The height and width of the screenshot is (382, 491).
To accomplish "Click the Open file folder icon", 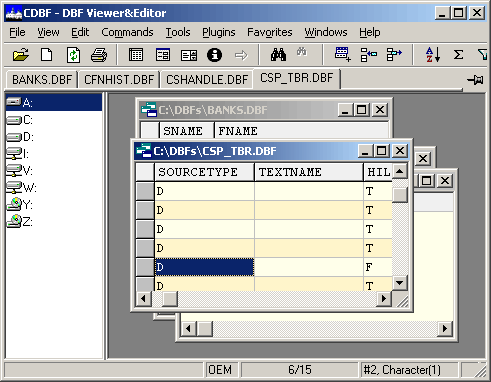I will [21, 55].
